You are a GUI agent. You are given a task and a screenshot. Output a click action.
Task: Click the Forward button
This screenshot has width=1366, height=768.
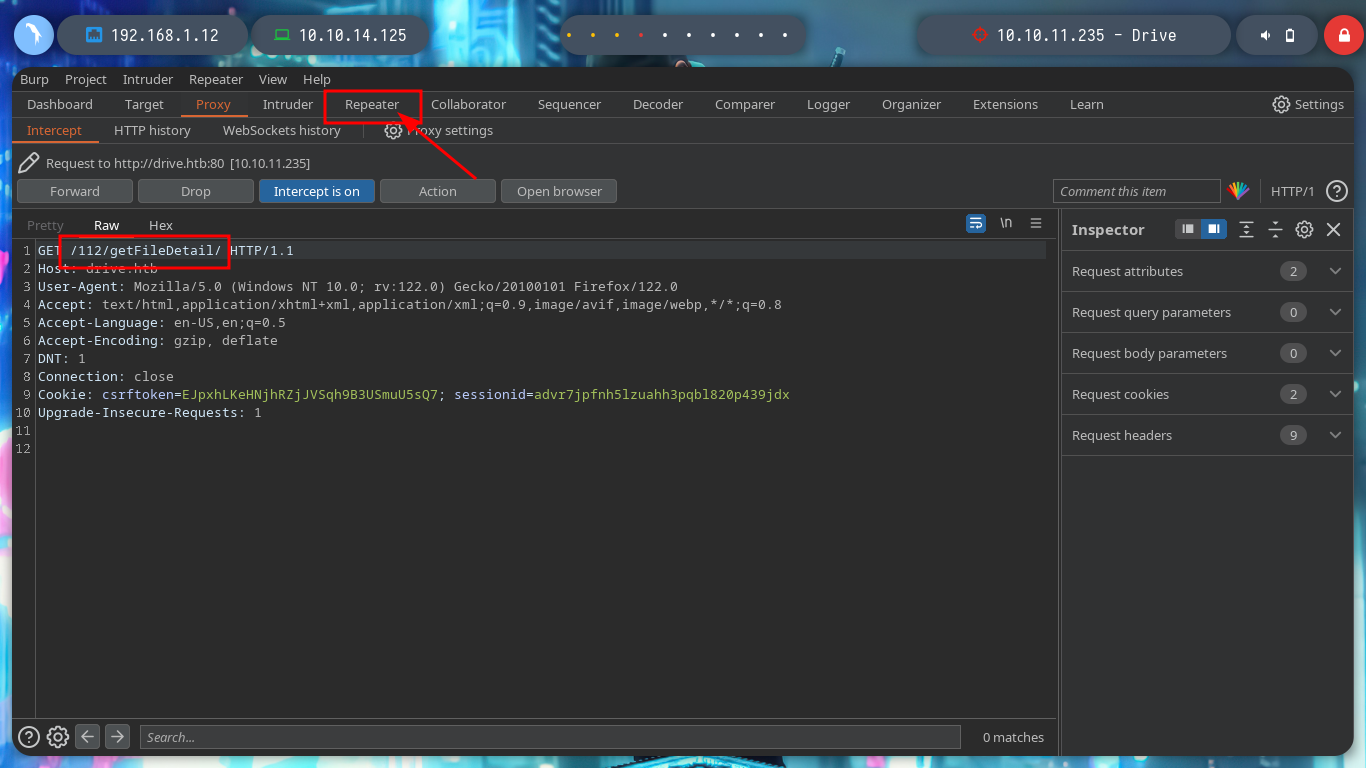click(x=75, y=191)
